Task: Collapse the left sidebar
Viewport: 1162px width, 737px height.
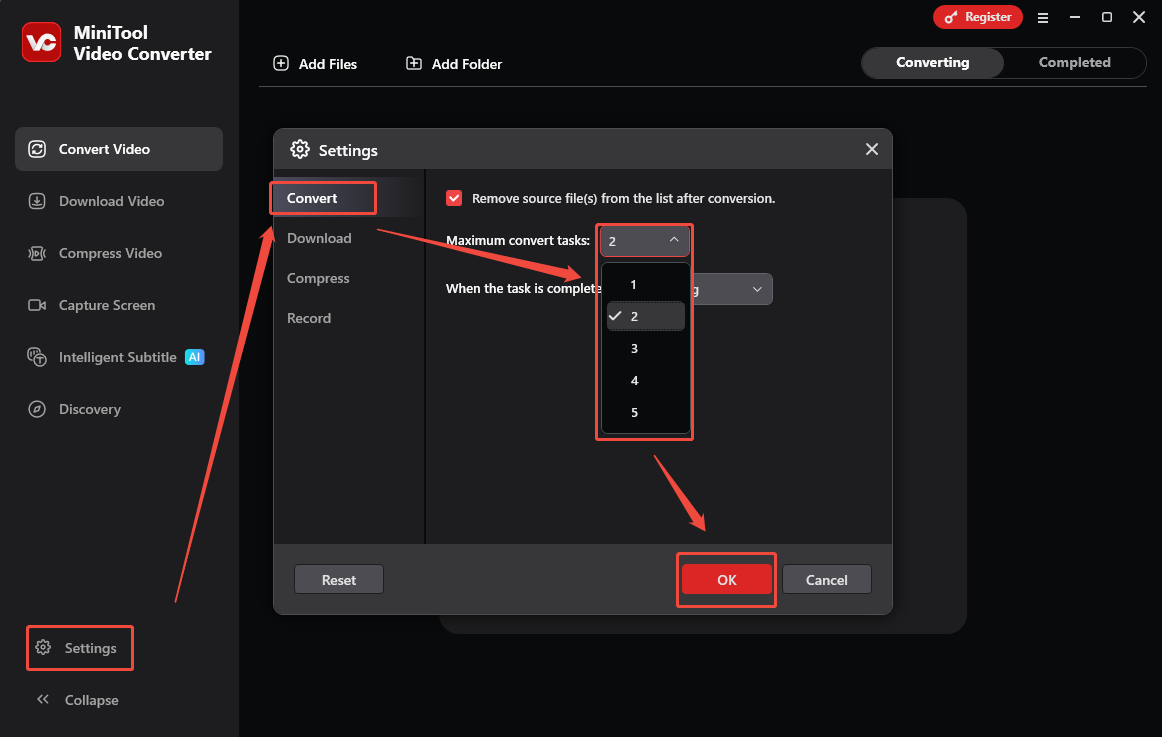Action: (x=77, y=700)
